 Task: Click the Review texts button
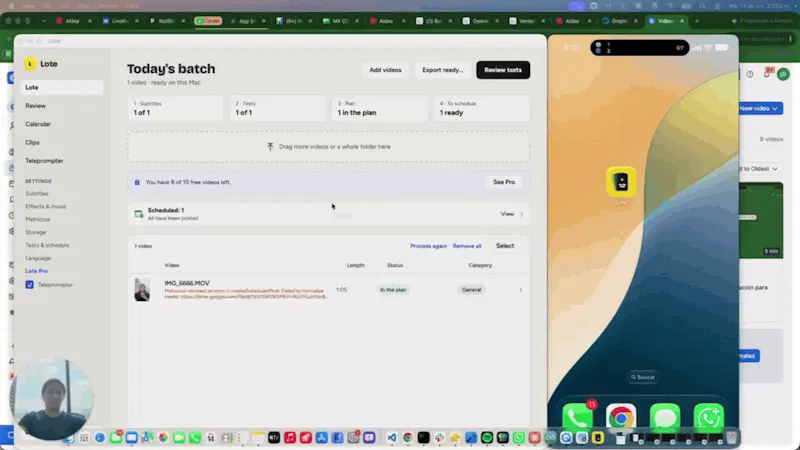[503, 70]
